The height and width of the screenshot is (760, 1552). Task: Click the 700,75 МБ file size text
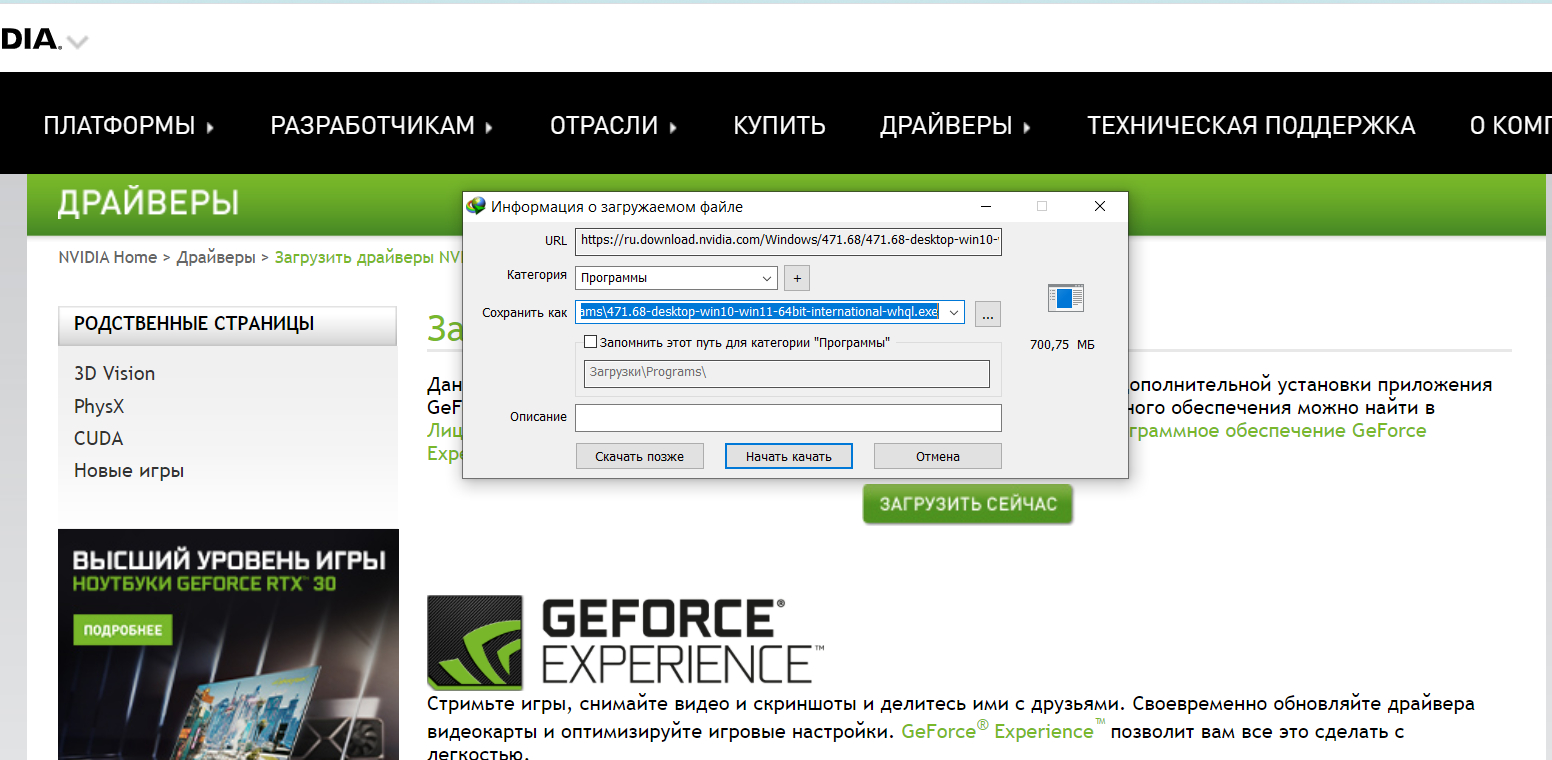[1062, 344]
